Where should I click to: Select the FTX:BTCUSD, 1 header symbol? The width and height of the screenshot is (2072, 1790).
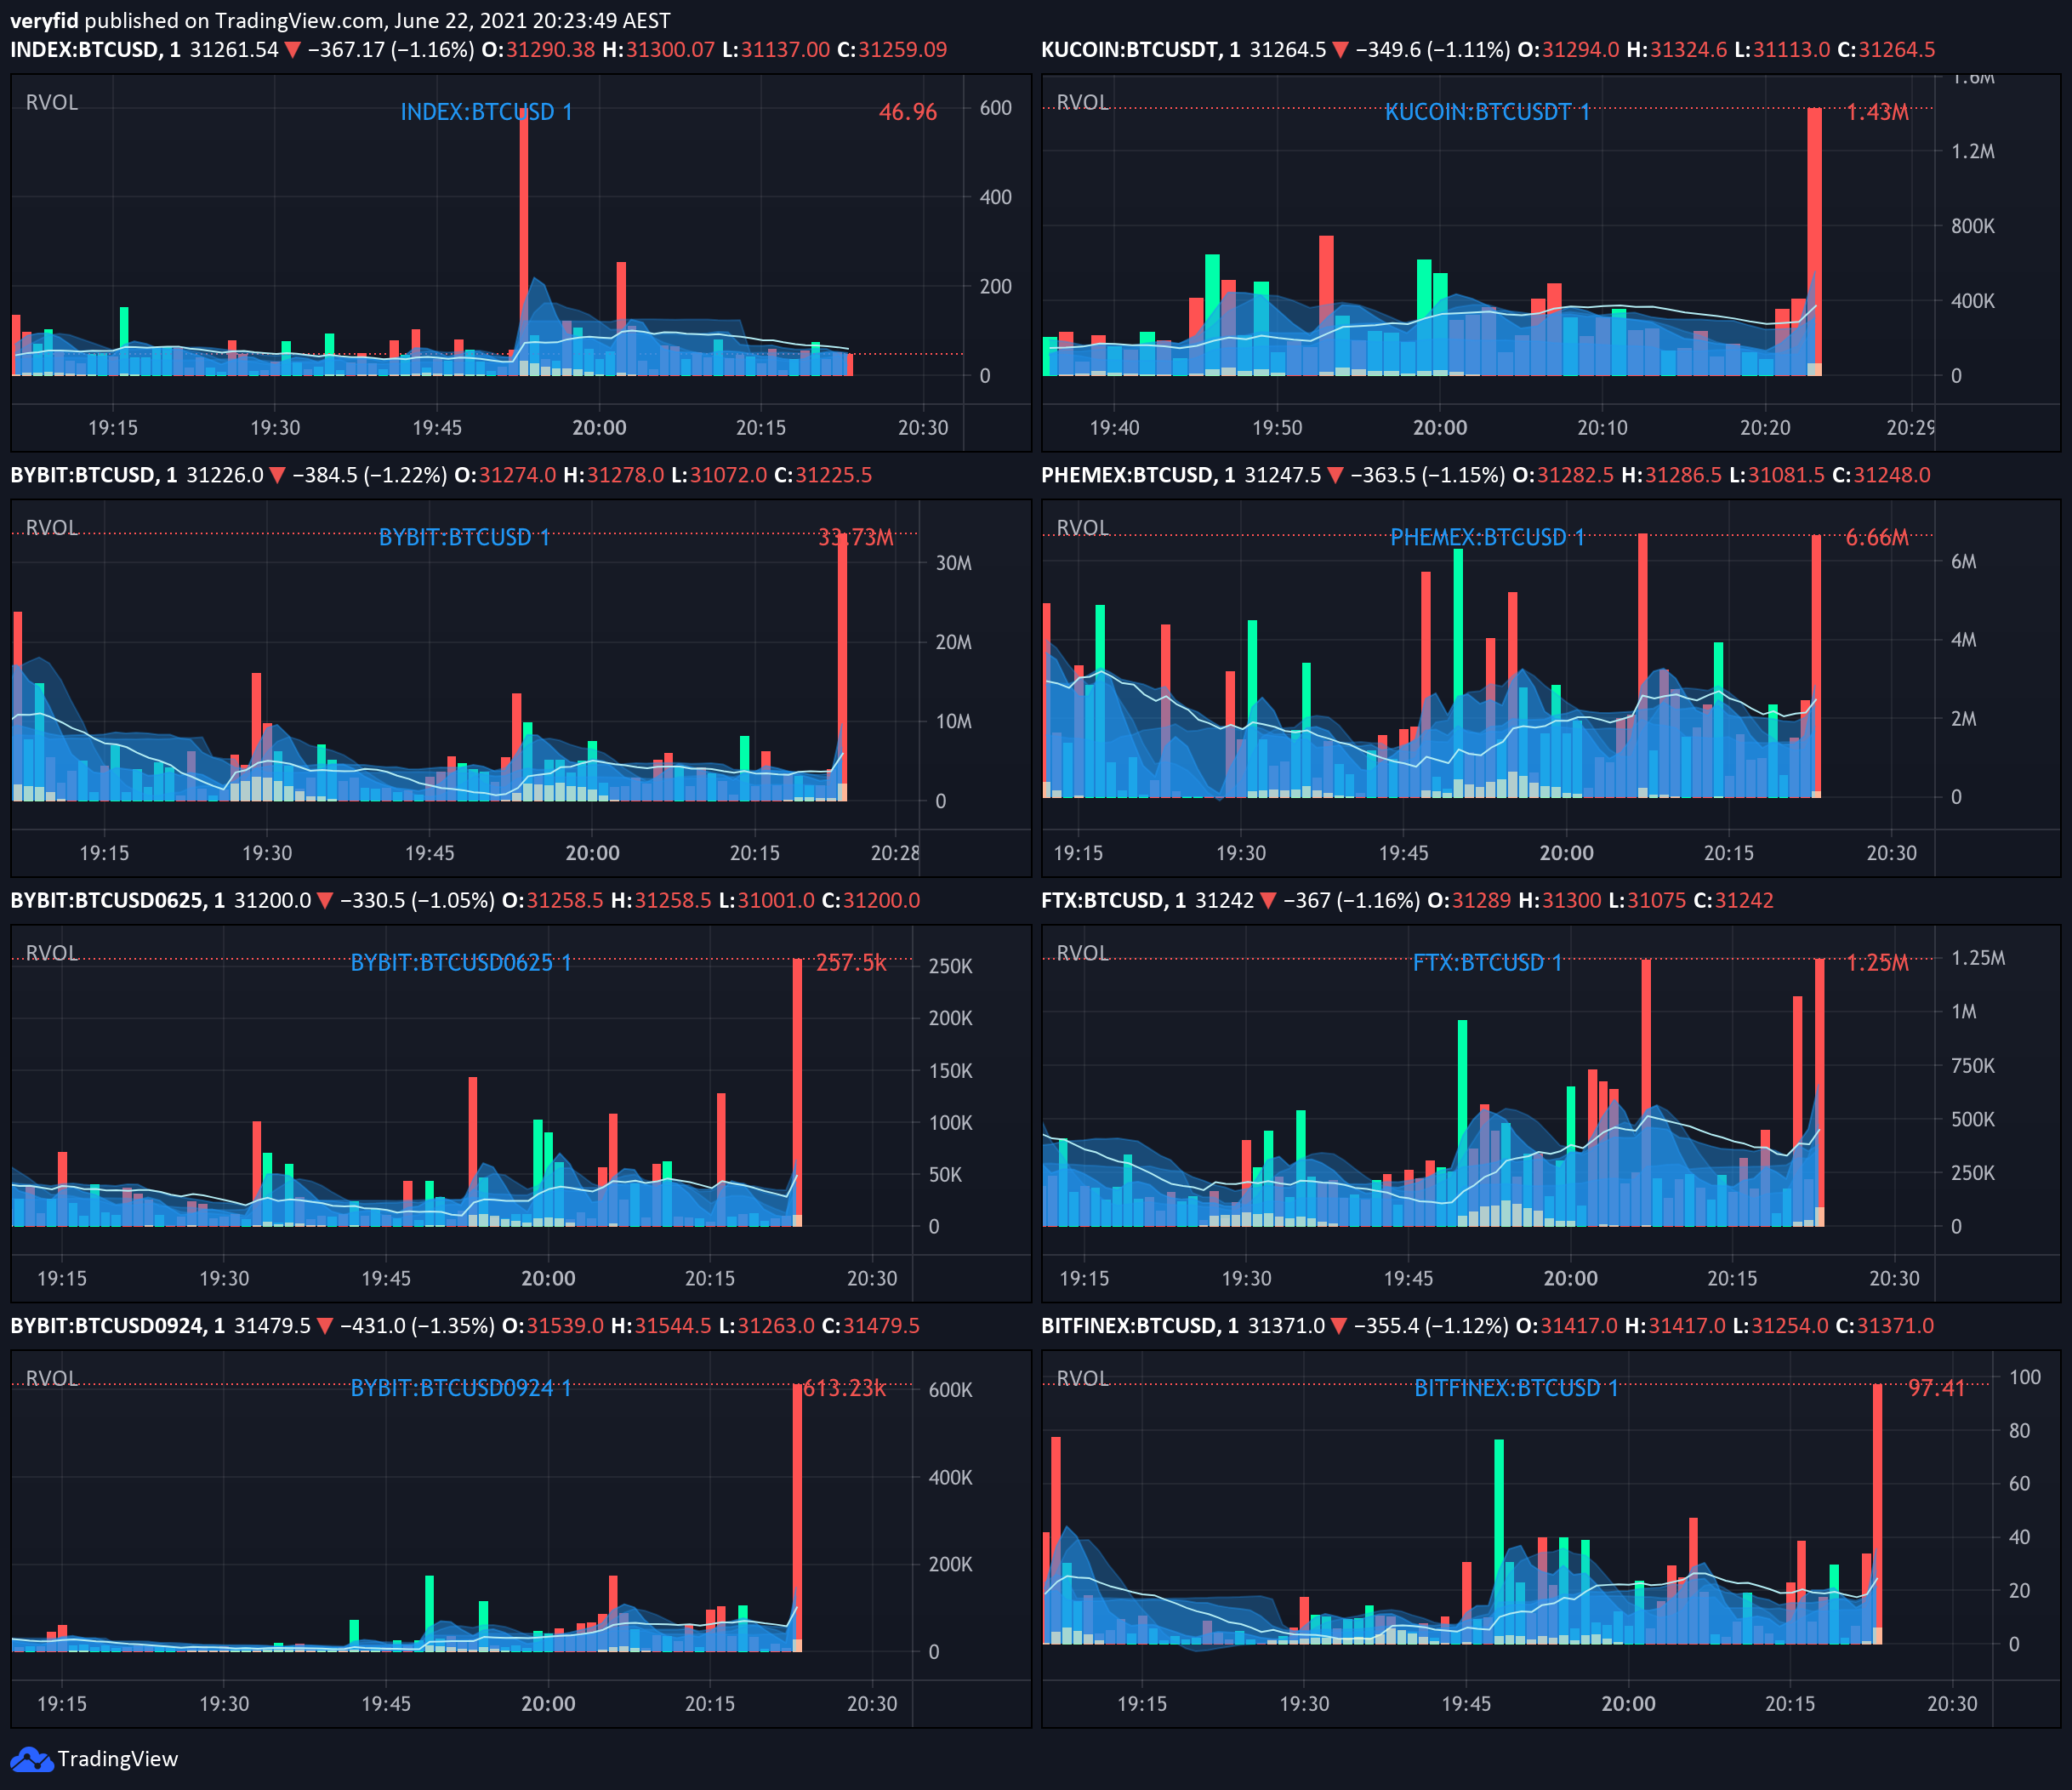1114,900
